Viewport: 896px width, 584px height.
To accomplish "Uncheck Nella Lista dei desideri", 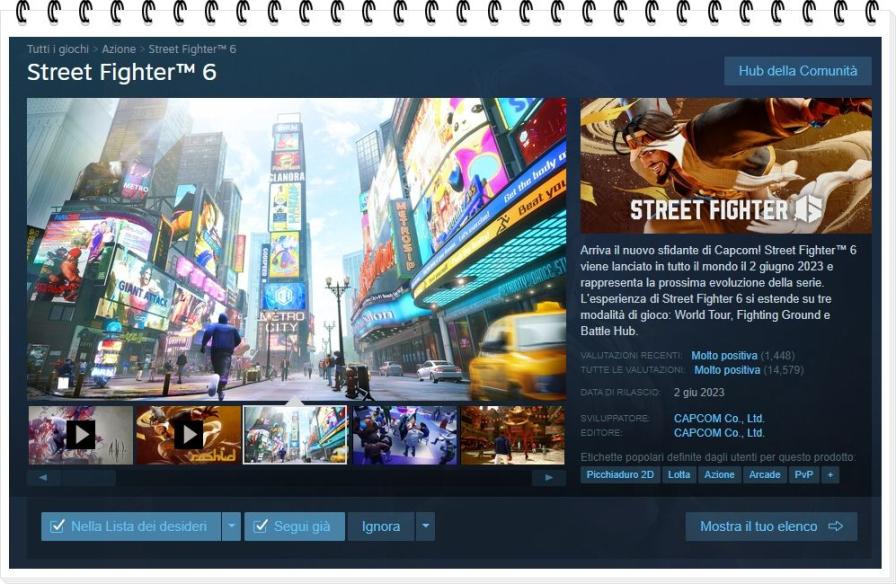I will 57,525.
